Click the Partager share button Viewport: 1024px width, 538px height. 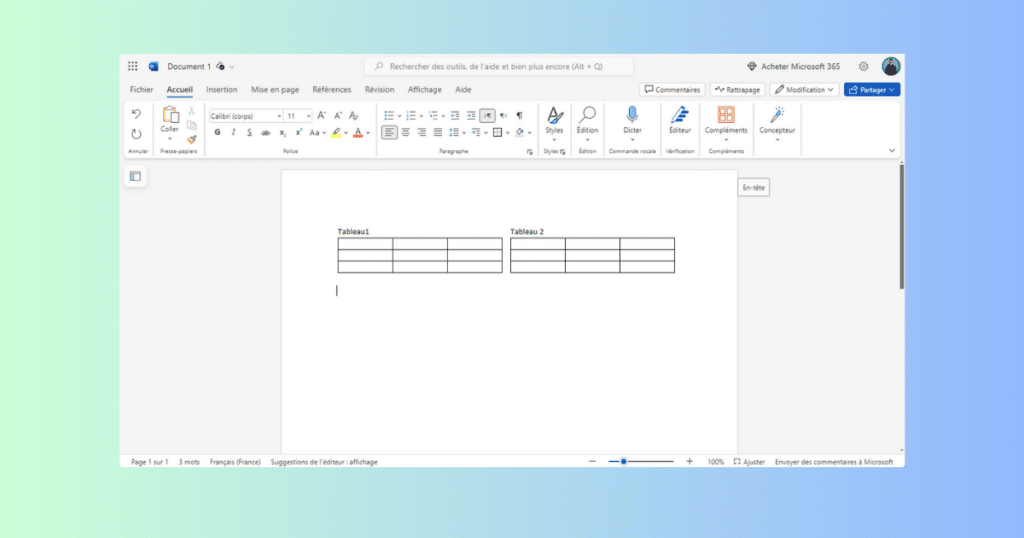[872, 89]
